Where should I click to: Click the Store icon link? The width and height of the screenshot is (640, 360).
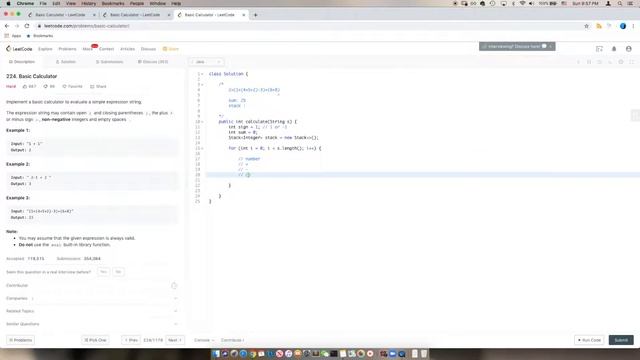click(171, 49)
